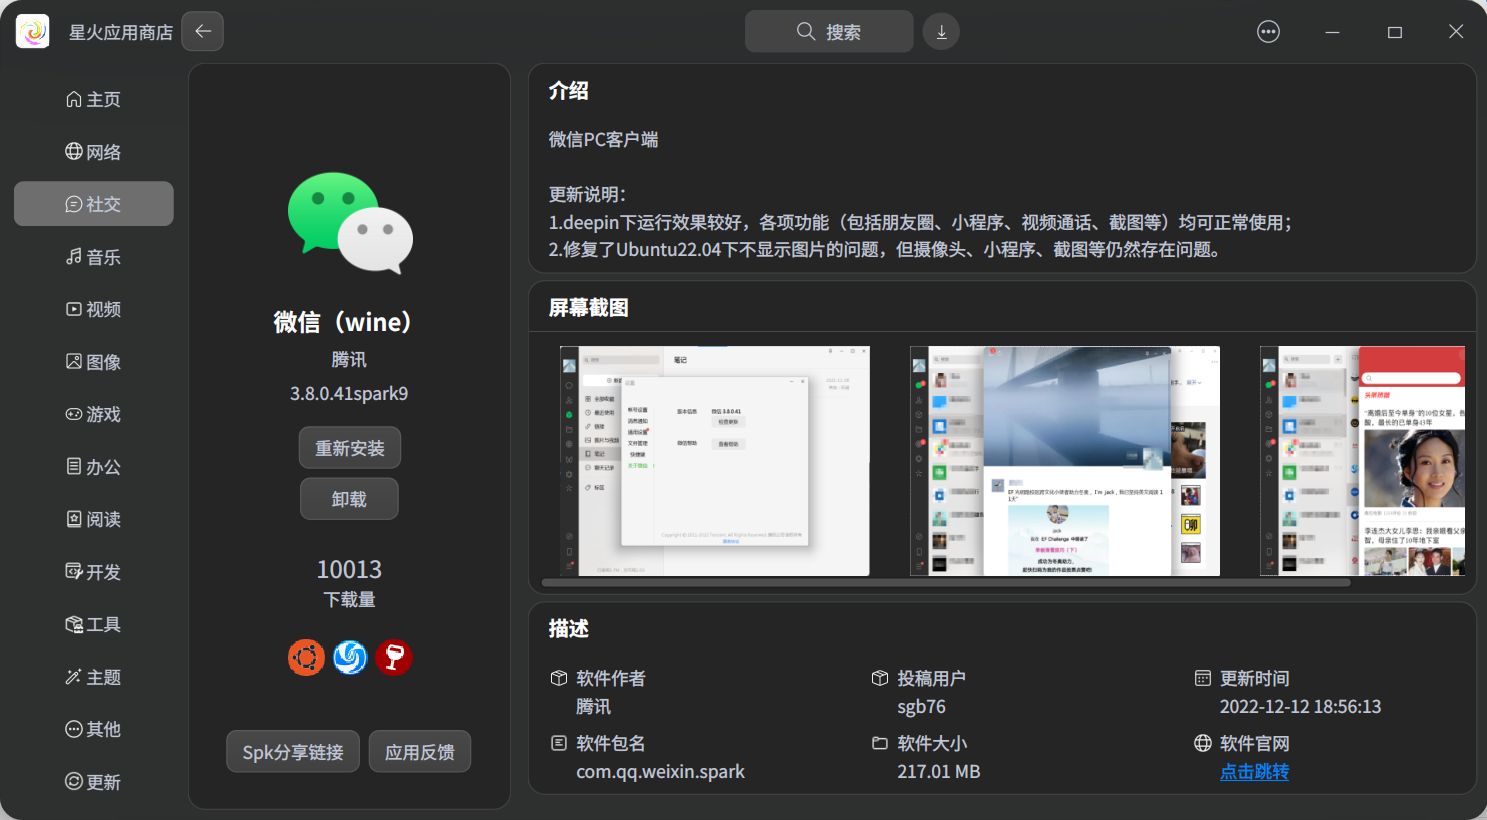The height and width of the screenshot is (820, 1487).
Task: Click the 卸载 button to uninstall WeChat
Action: click(x=349, y=498)
